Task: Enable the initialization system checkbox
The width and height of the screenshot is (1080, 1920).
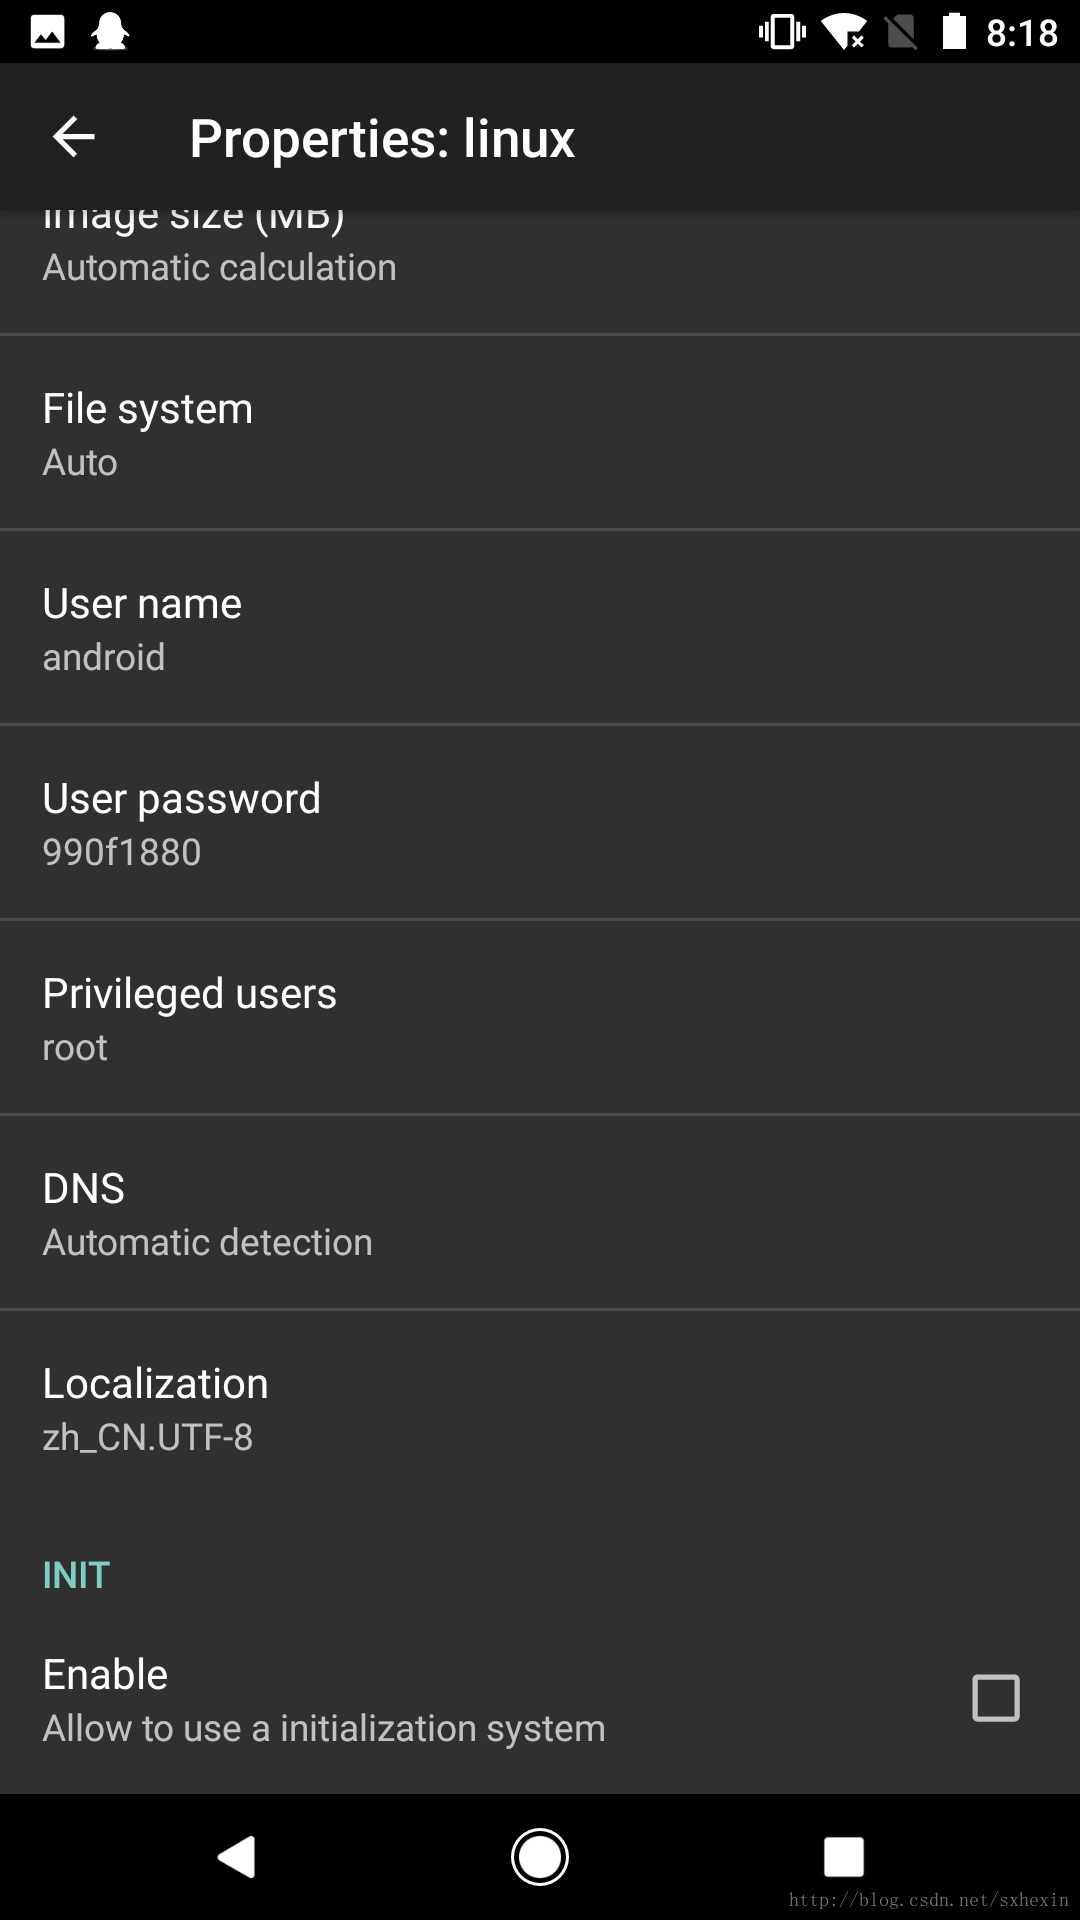Action: [996, 1698]
